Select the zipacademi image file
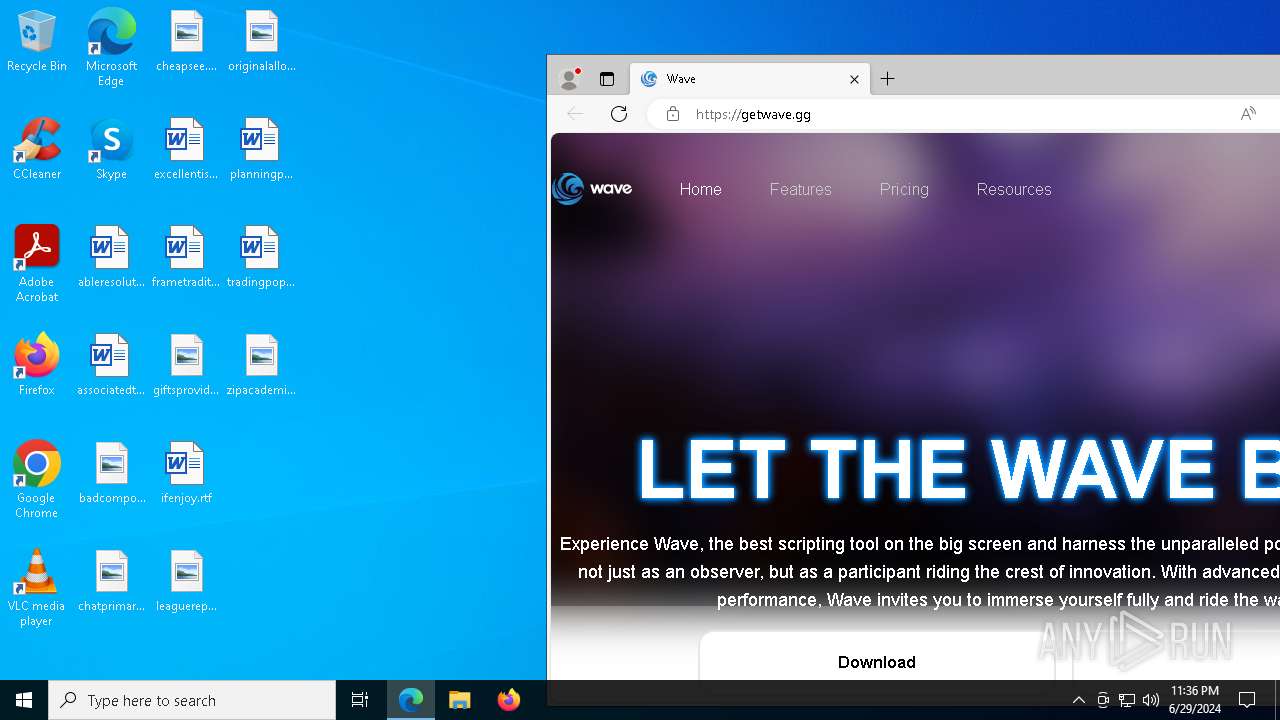Screen dimensions: 1280x720 (261, 365)
